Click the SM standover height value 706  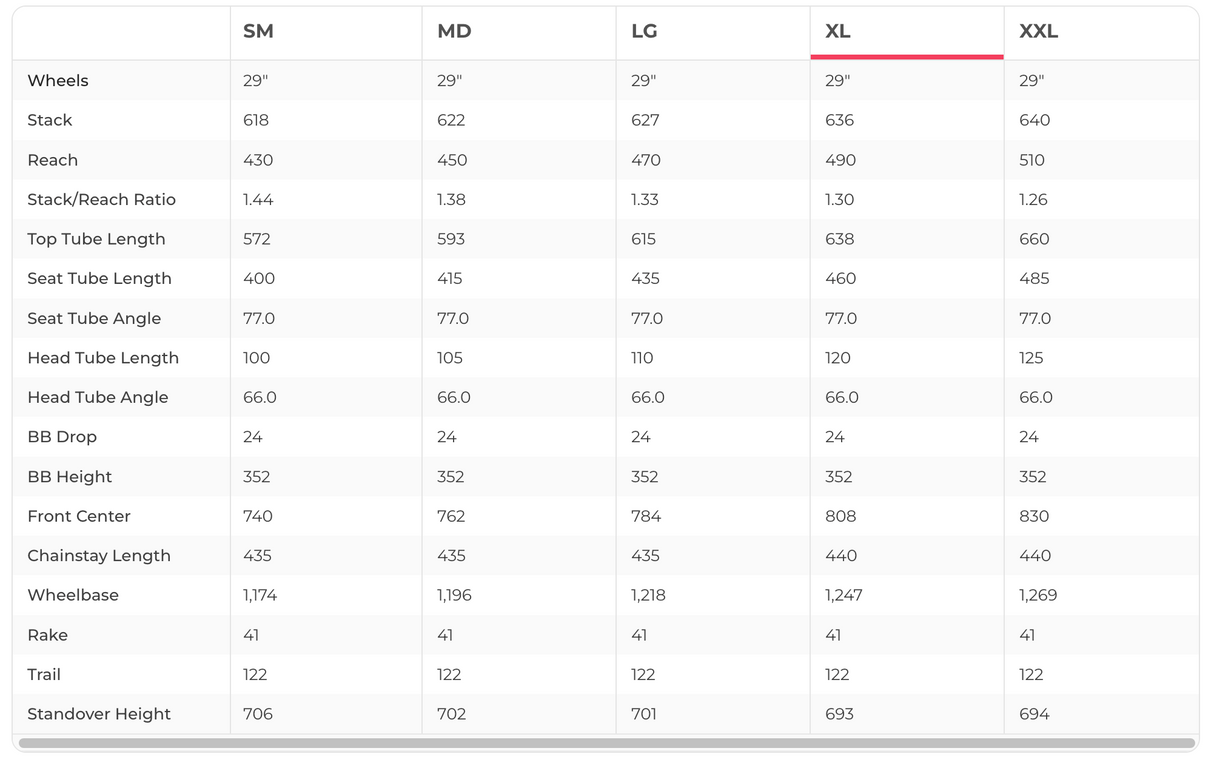point(258,714)
